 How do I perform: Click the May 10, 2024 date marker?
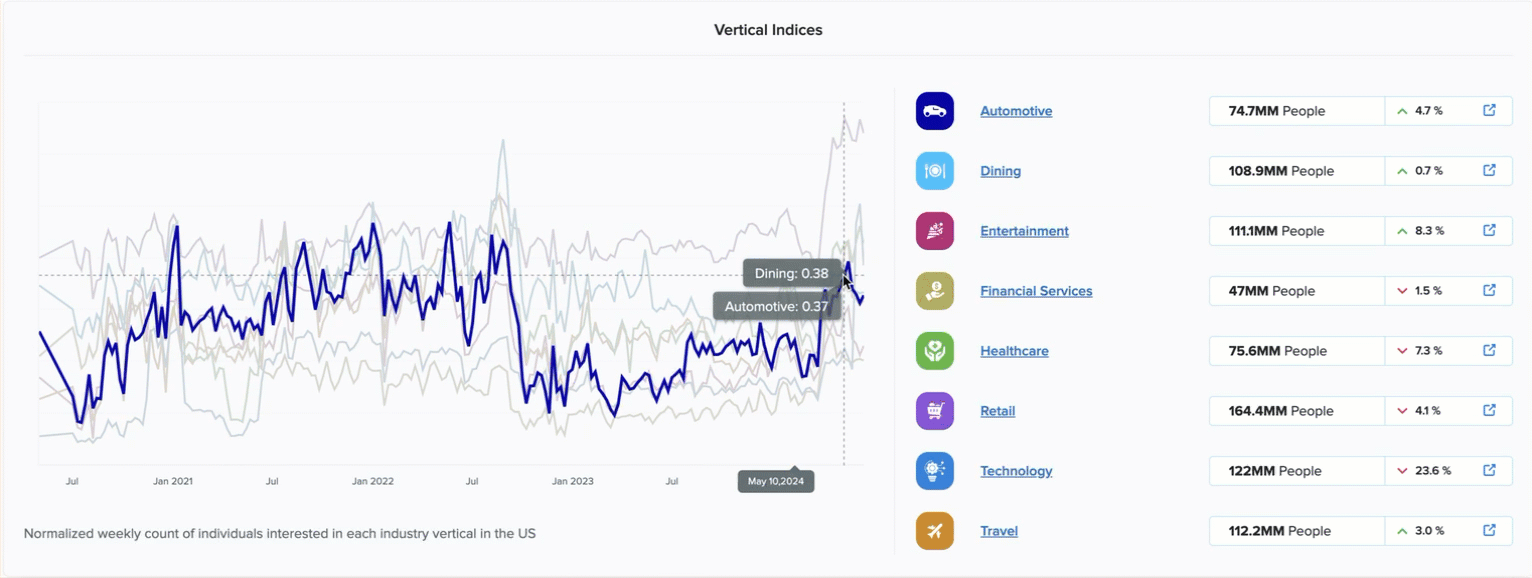click(776, 482)
